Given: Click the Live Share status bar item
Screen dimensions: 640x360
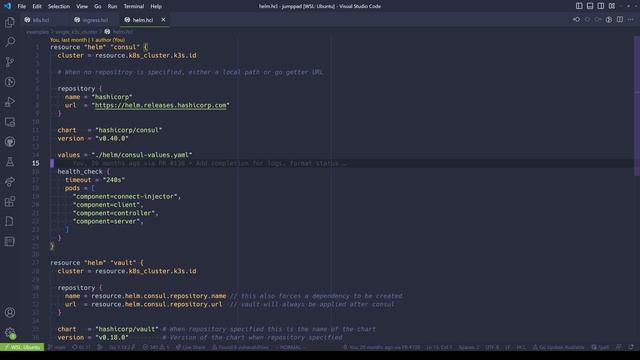Looking at the screenshot, I should click(x=191, y=347).
